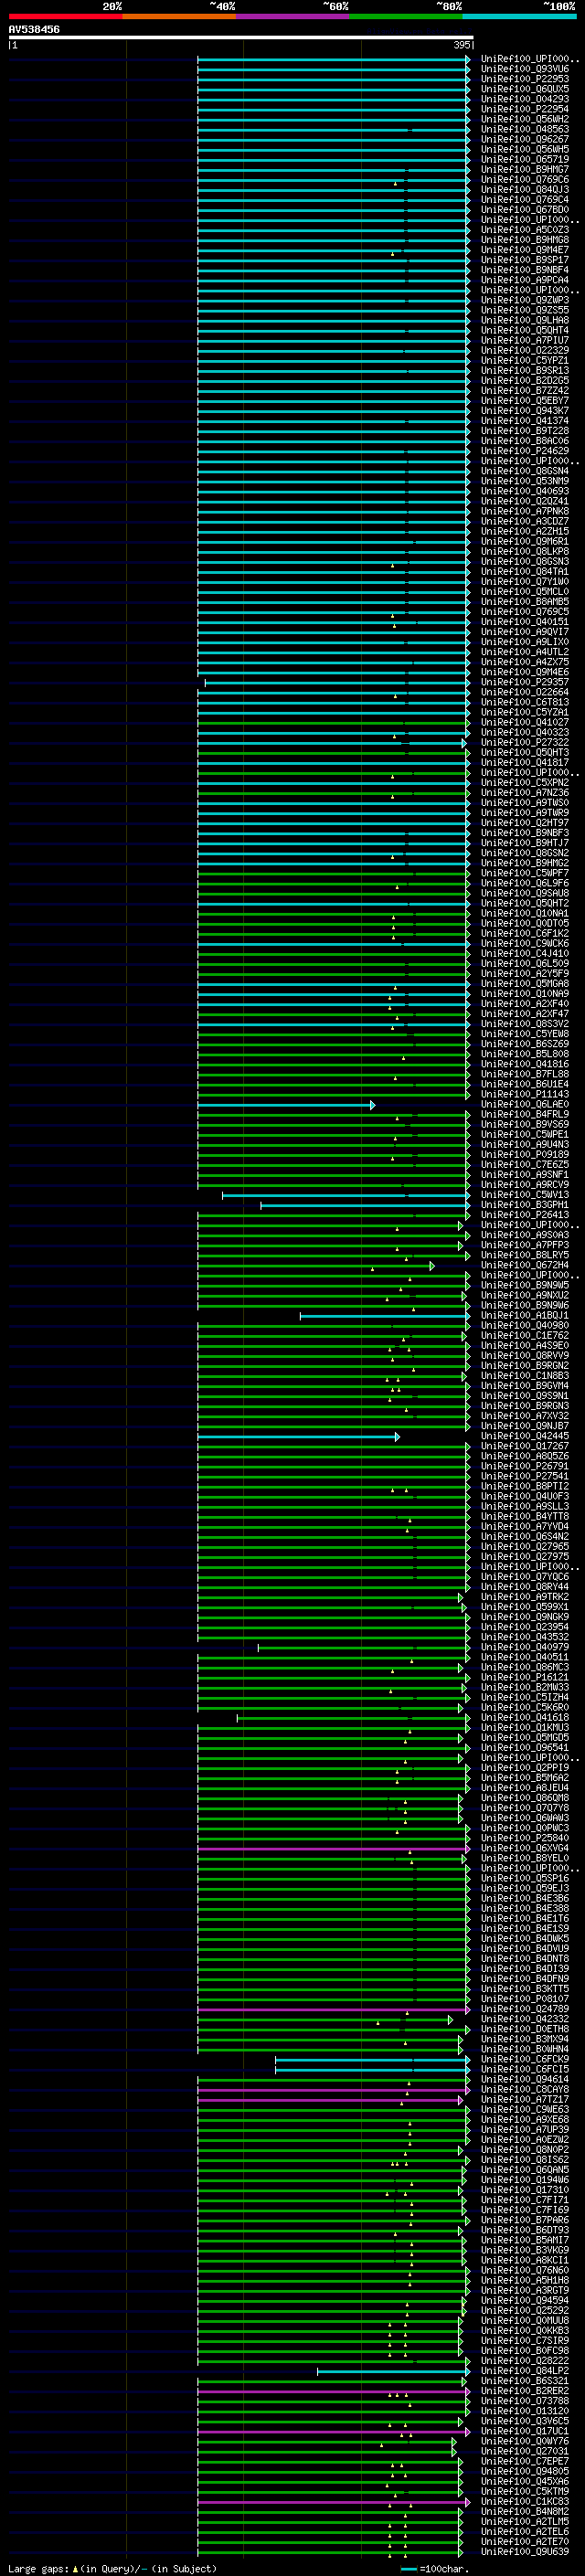Viewport: 585px width, 2576px height.
Task: Select the UniRef100_Q672H4 label
Action: coord(525,1265)
